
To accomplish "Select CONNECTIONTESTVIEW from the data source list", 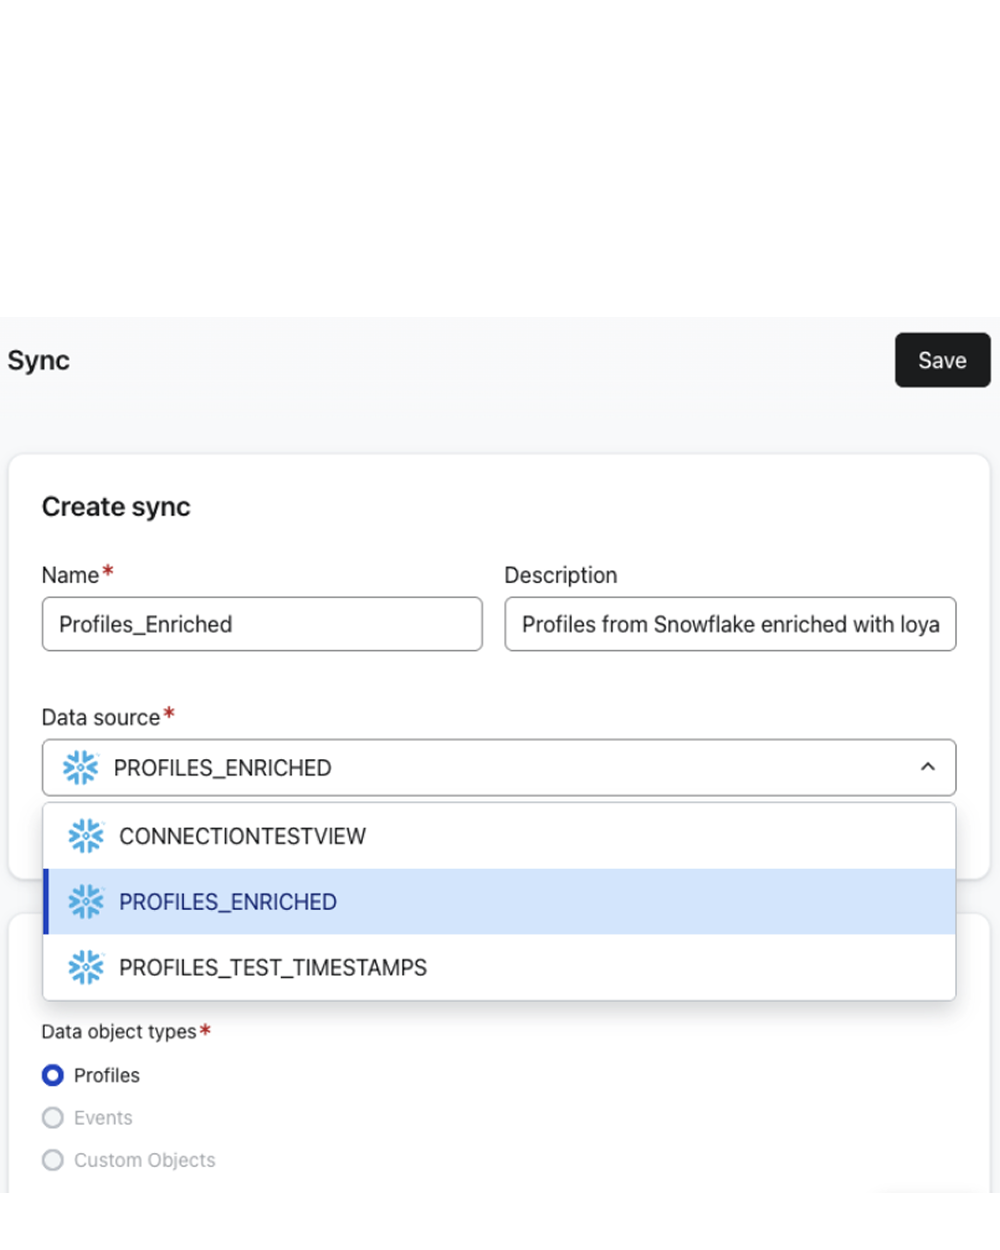I will click(243, 836).
